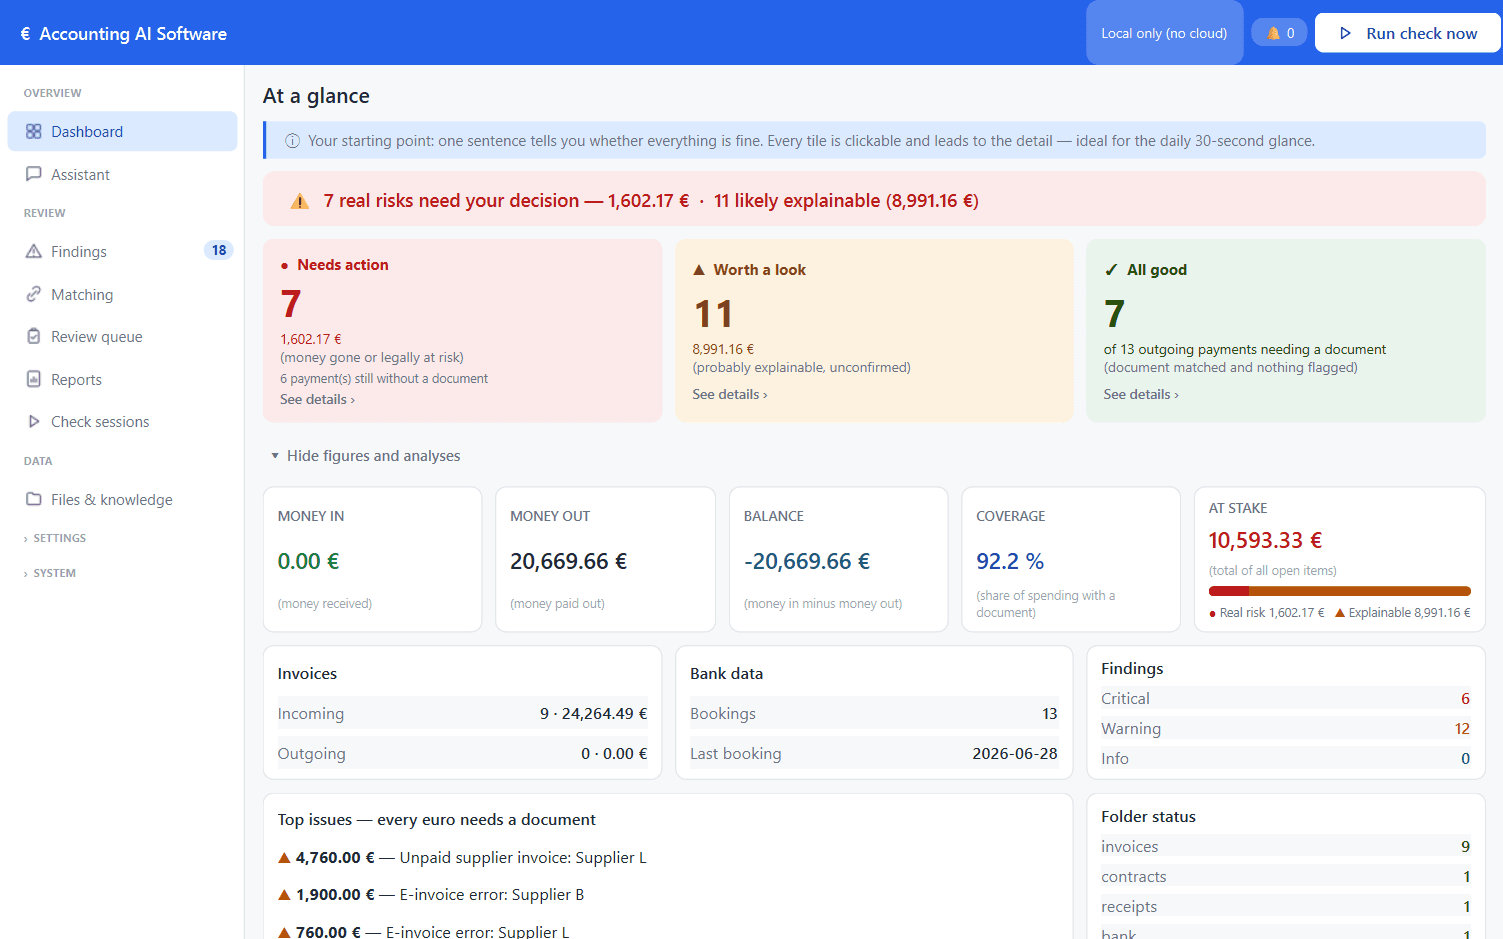Image resolution: width=1503 pixels, height=939 pixels.
Task: Collapse Hide figures and analyses
Action: click(365, 456)
